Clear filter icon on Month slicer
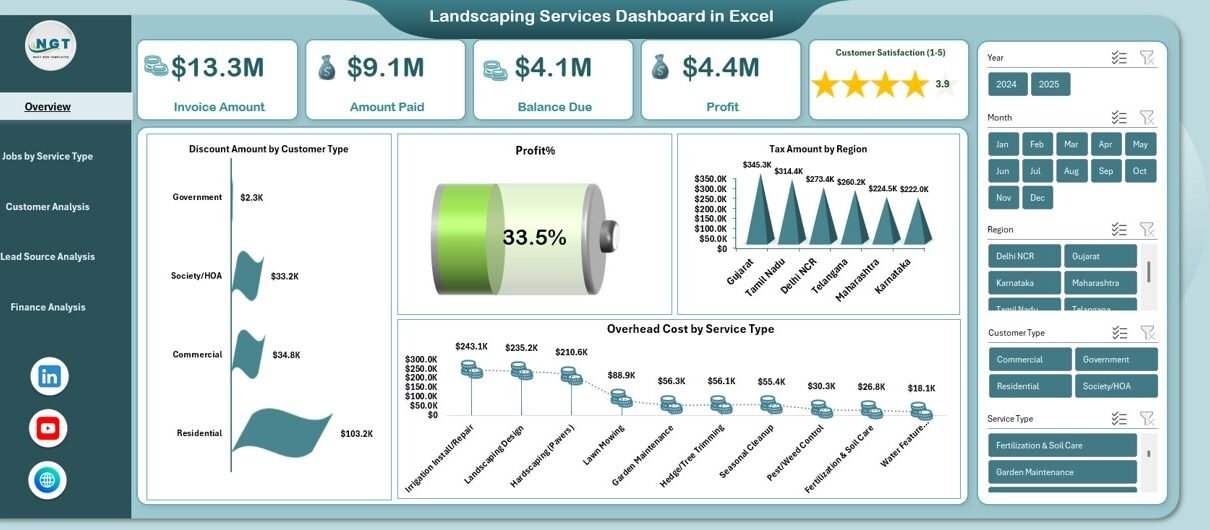 pyautogui.click(x=1147, y=118)
